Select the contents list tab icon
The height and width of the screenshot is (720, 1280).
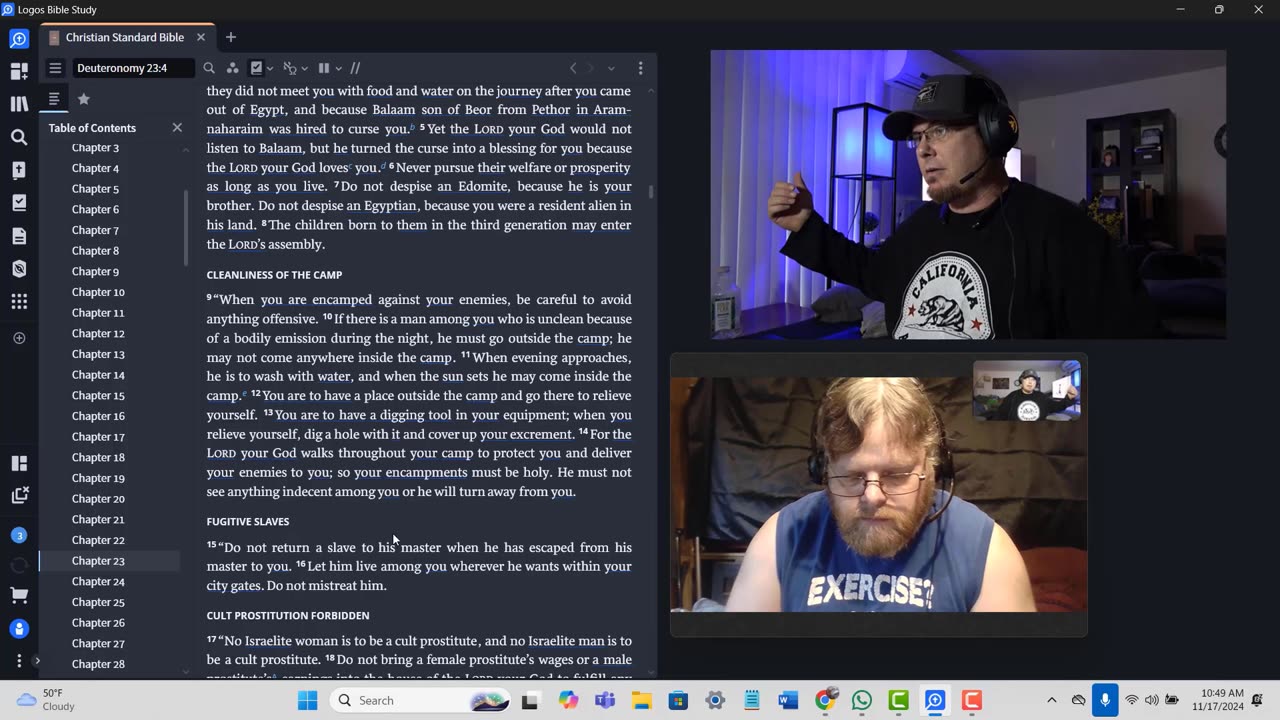point(54,99)
